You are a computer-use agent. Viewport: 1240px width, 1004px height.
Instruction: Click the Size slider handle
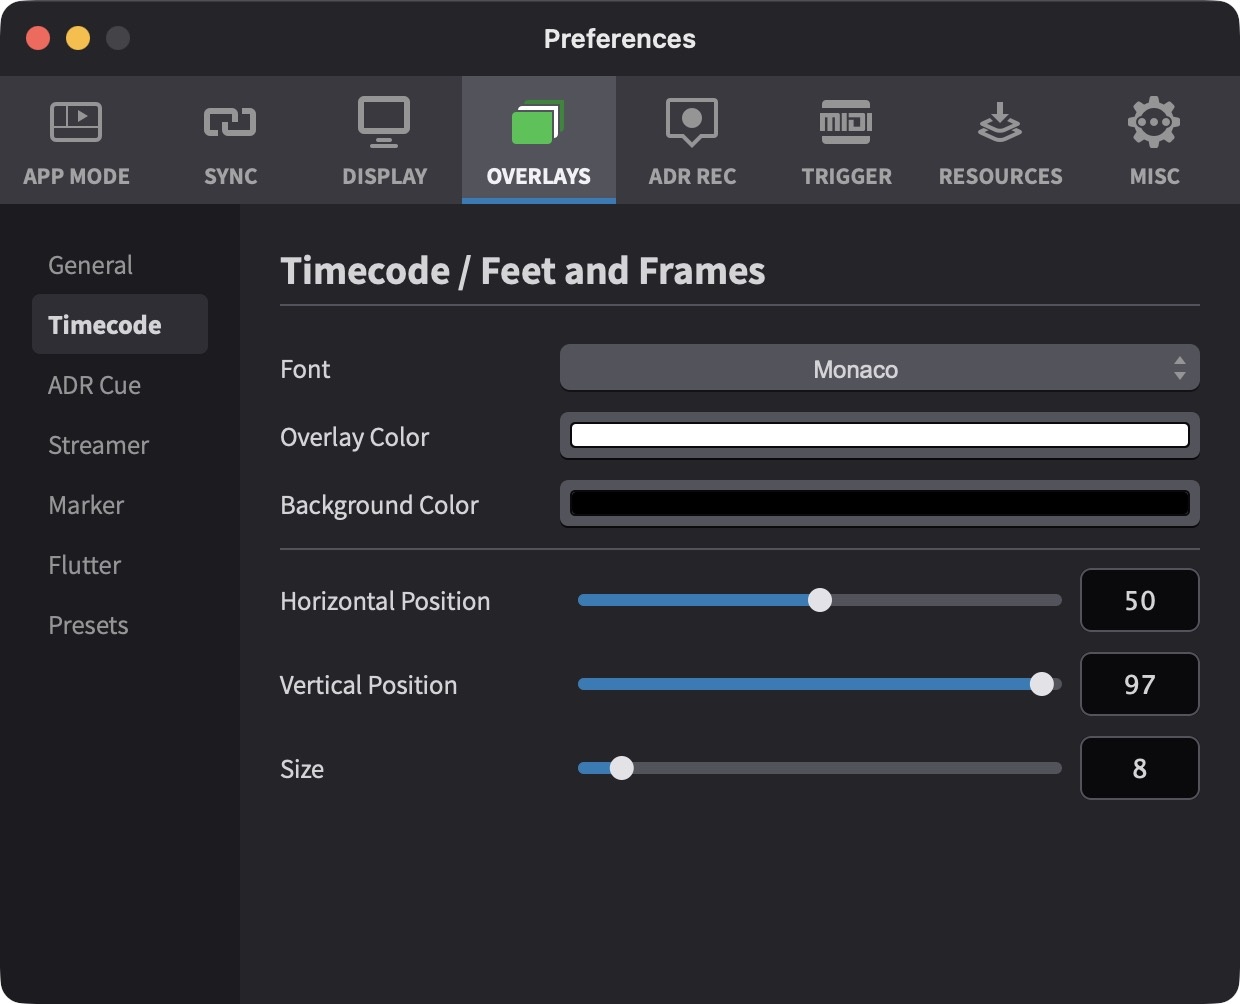click(622, 768)
